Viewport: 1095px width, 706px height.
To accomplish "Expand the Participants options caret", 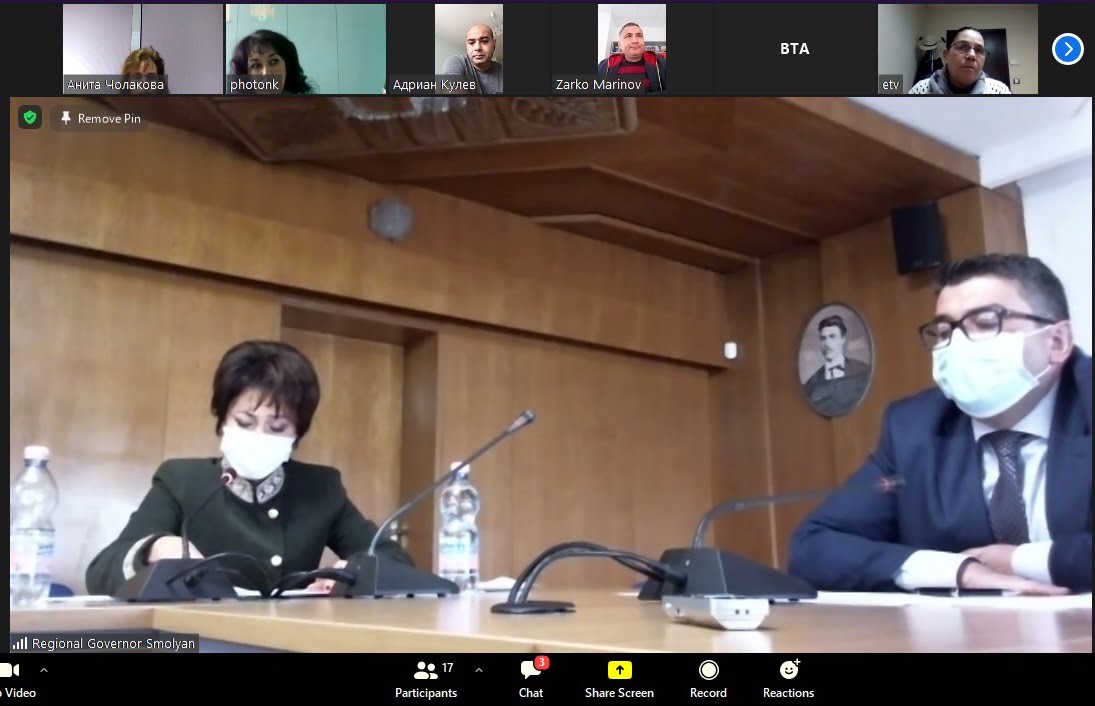I will tap(479, 670).
